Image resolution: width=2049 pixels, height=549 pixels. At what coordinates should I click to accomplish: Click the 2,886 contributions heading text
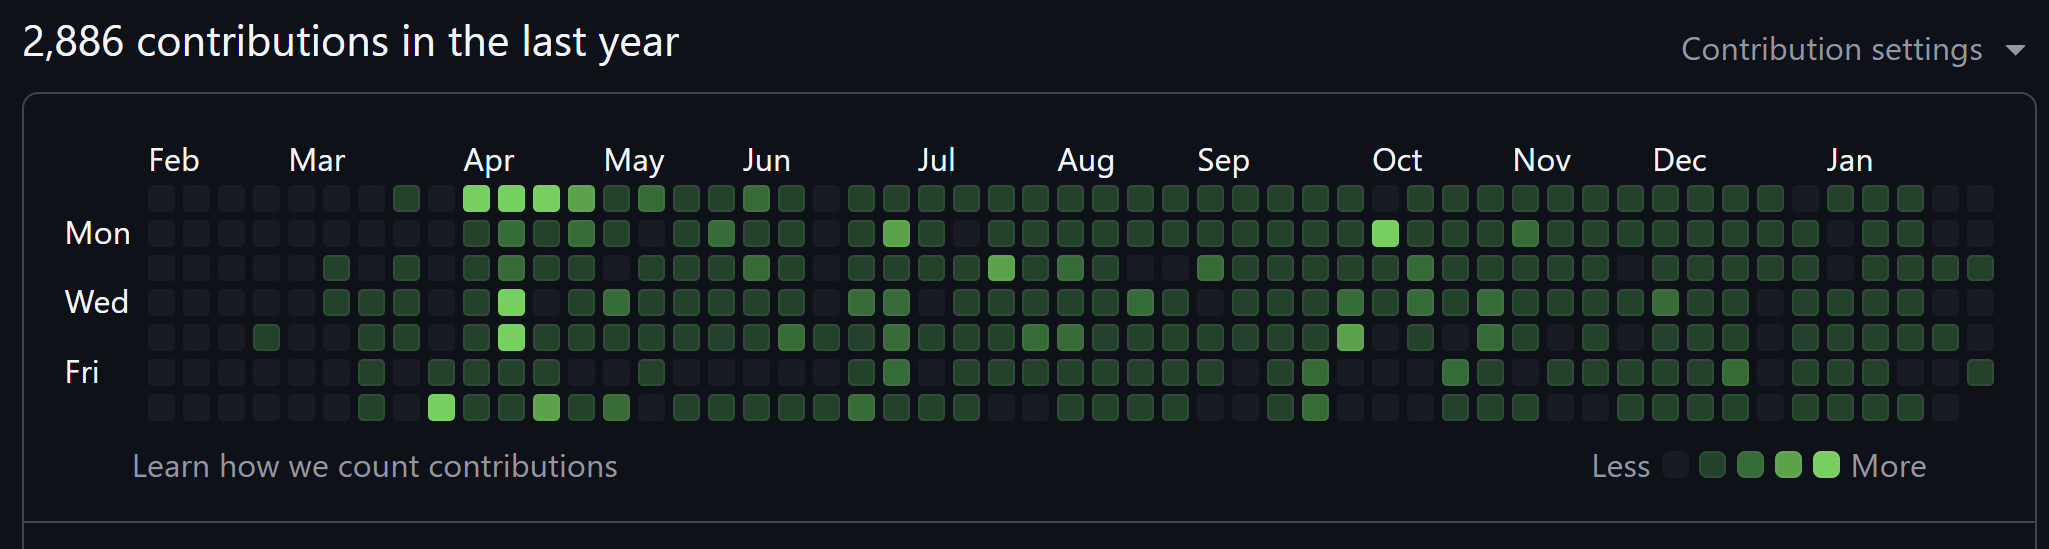tap(350, 42)
